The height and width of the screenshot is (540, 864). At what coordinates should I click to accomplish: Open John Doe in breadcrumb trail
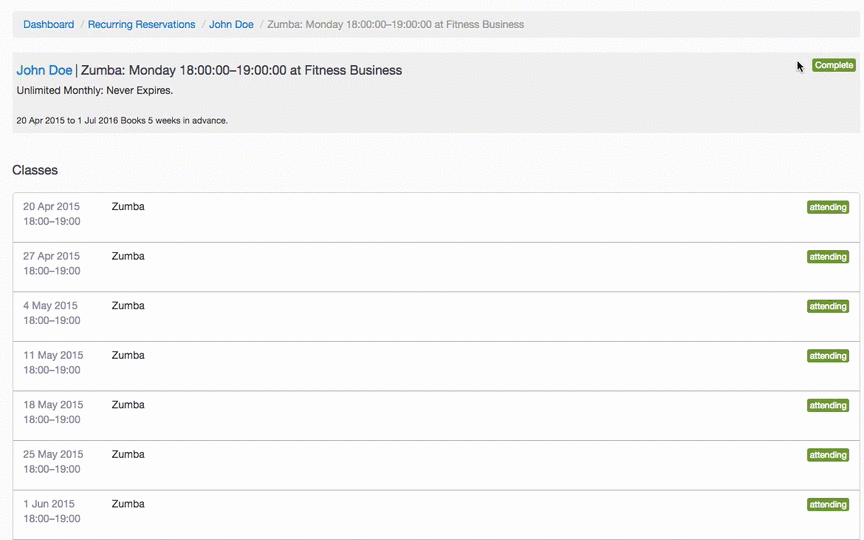pyautogui.click(x=231, y=24)
